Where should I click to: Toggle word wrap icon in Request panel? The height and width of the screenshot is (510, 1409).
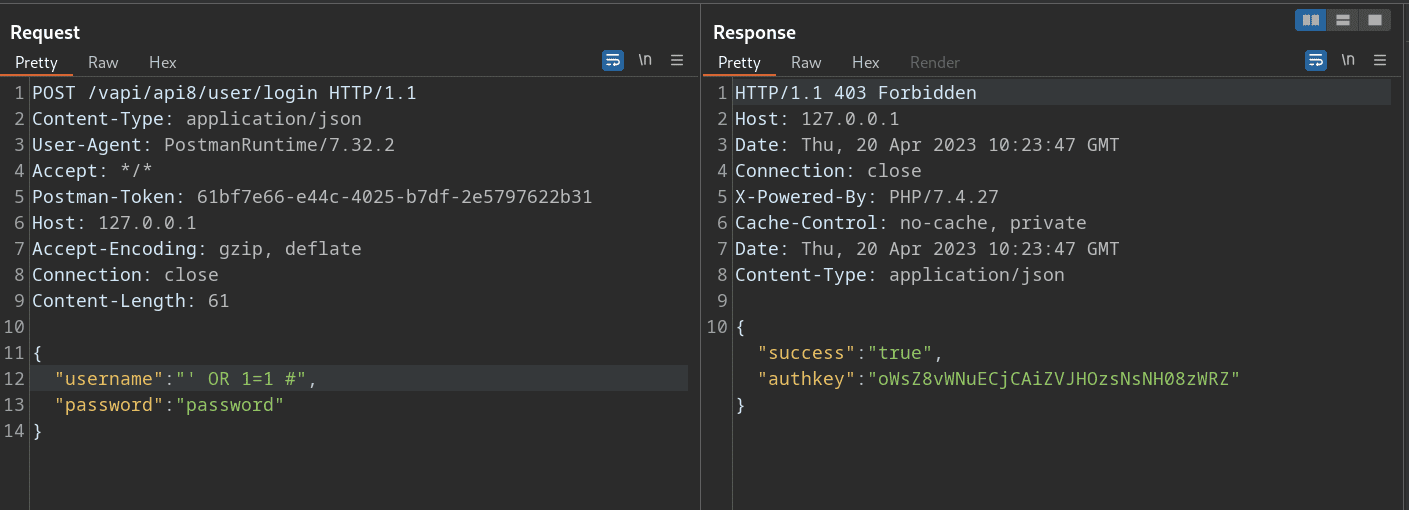(x=613, y=60)
